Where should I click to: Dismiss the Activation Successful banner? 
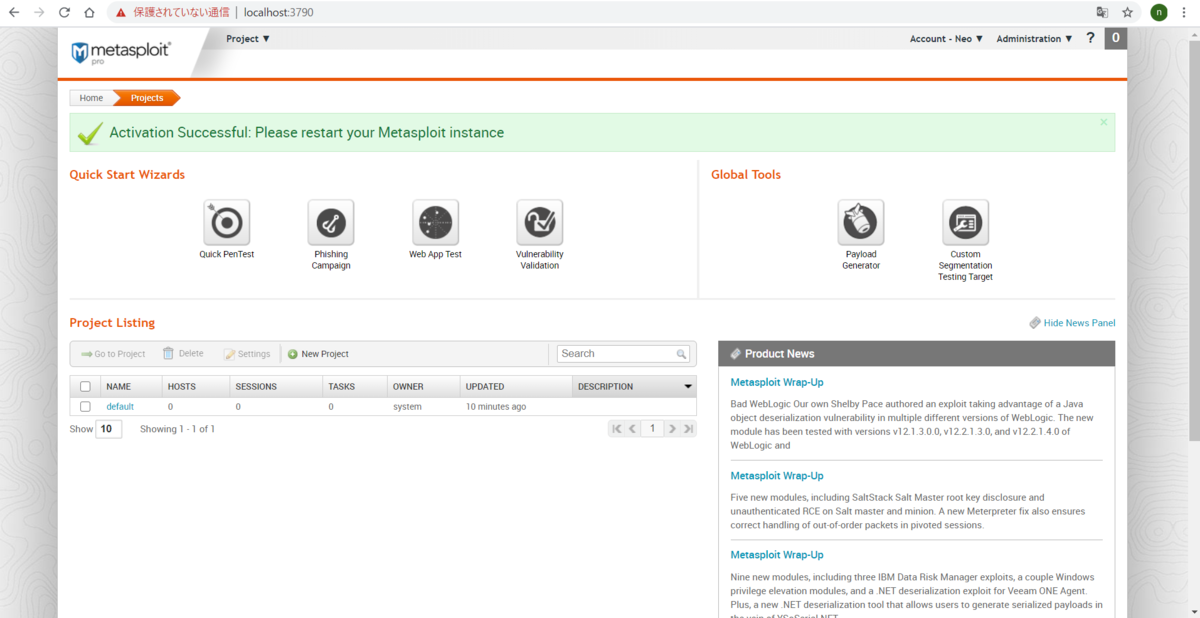pos(1104,122)
